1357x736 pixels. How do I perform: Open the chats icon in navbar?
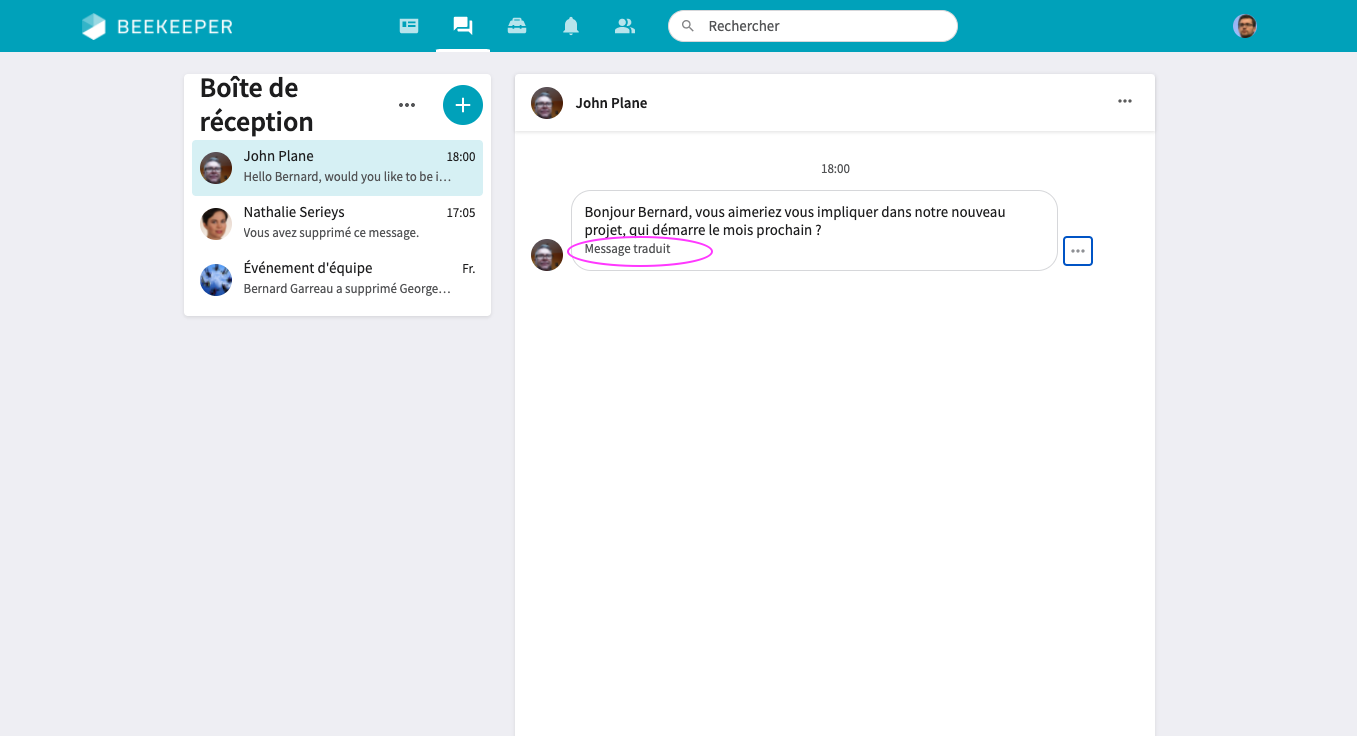coord(462,26)
